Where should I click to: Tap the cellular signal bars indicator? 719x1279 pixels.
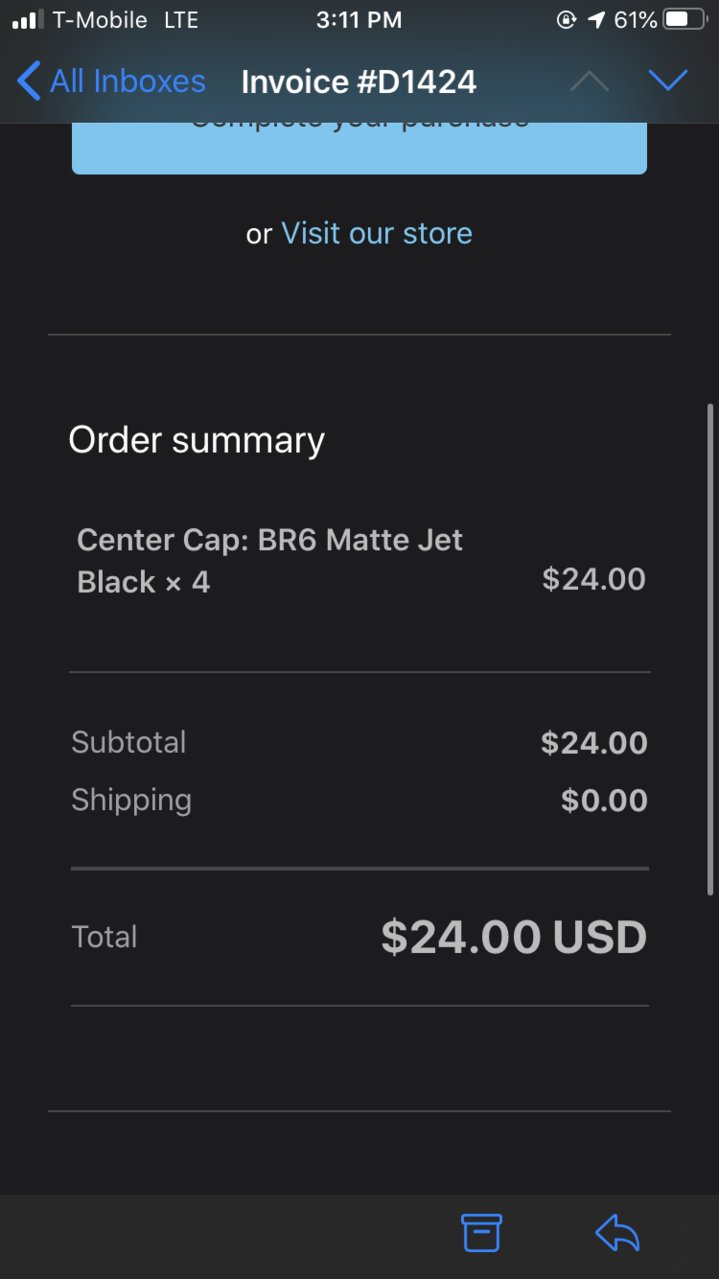(27, 20)
